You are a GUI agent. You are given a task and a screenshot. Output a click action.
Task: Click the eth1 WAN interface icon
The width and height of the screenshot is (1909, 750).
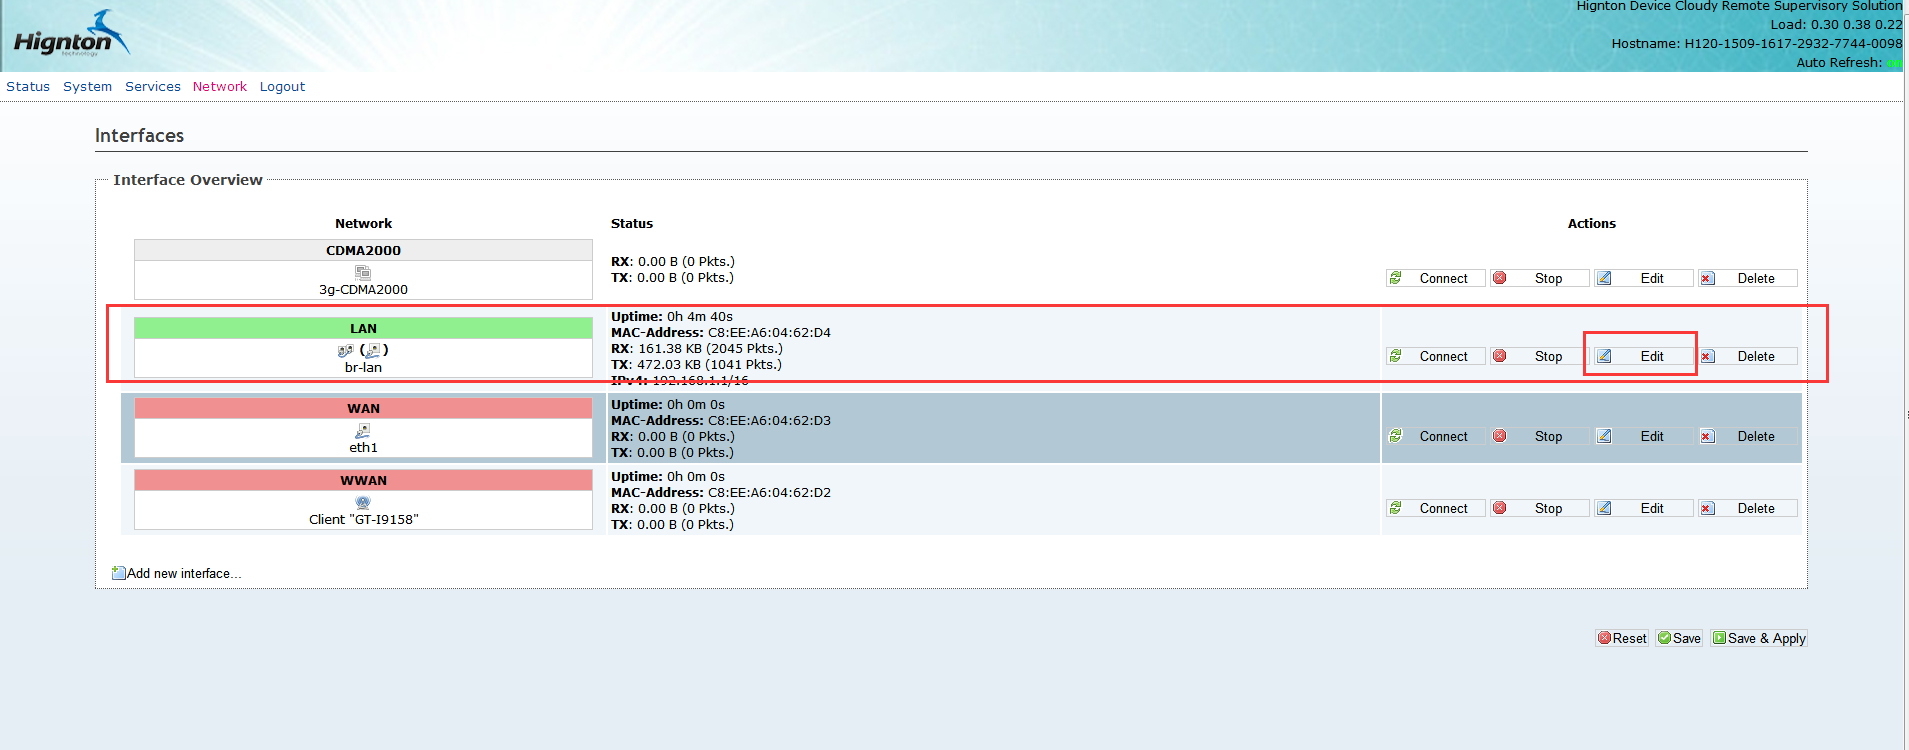coord(363,431)
